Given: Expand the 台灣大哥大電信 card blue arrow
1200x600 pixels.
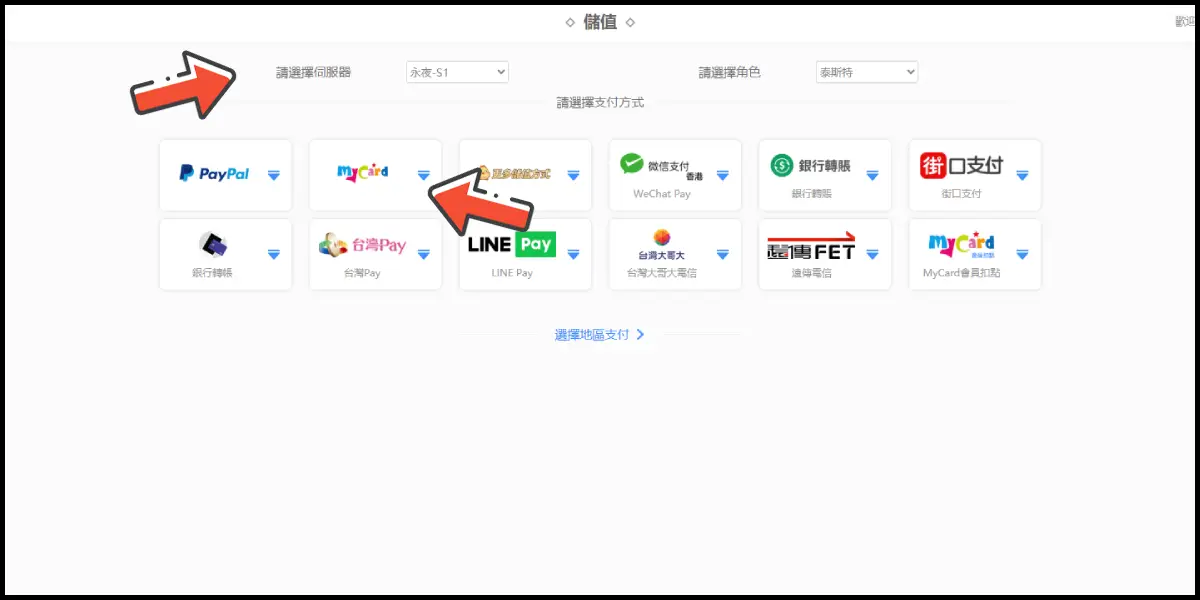Looking at the screenshot, I should click(x=723, y=254).
